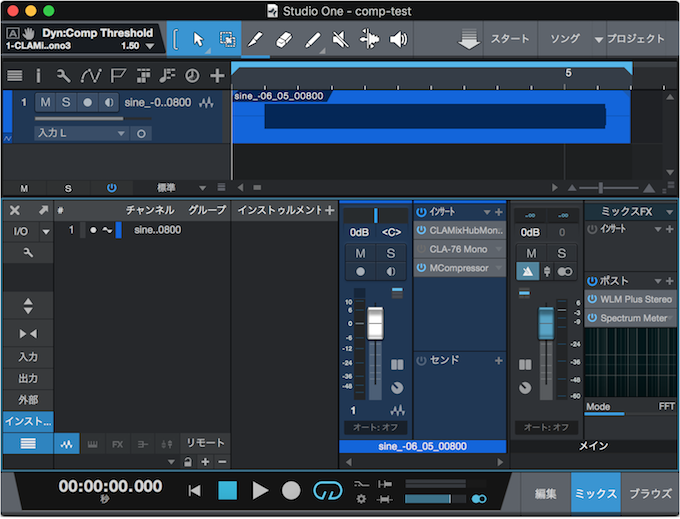Detach the mixer console arrow icon
680x519 pixels.
point(43,210)
